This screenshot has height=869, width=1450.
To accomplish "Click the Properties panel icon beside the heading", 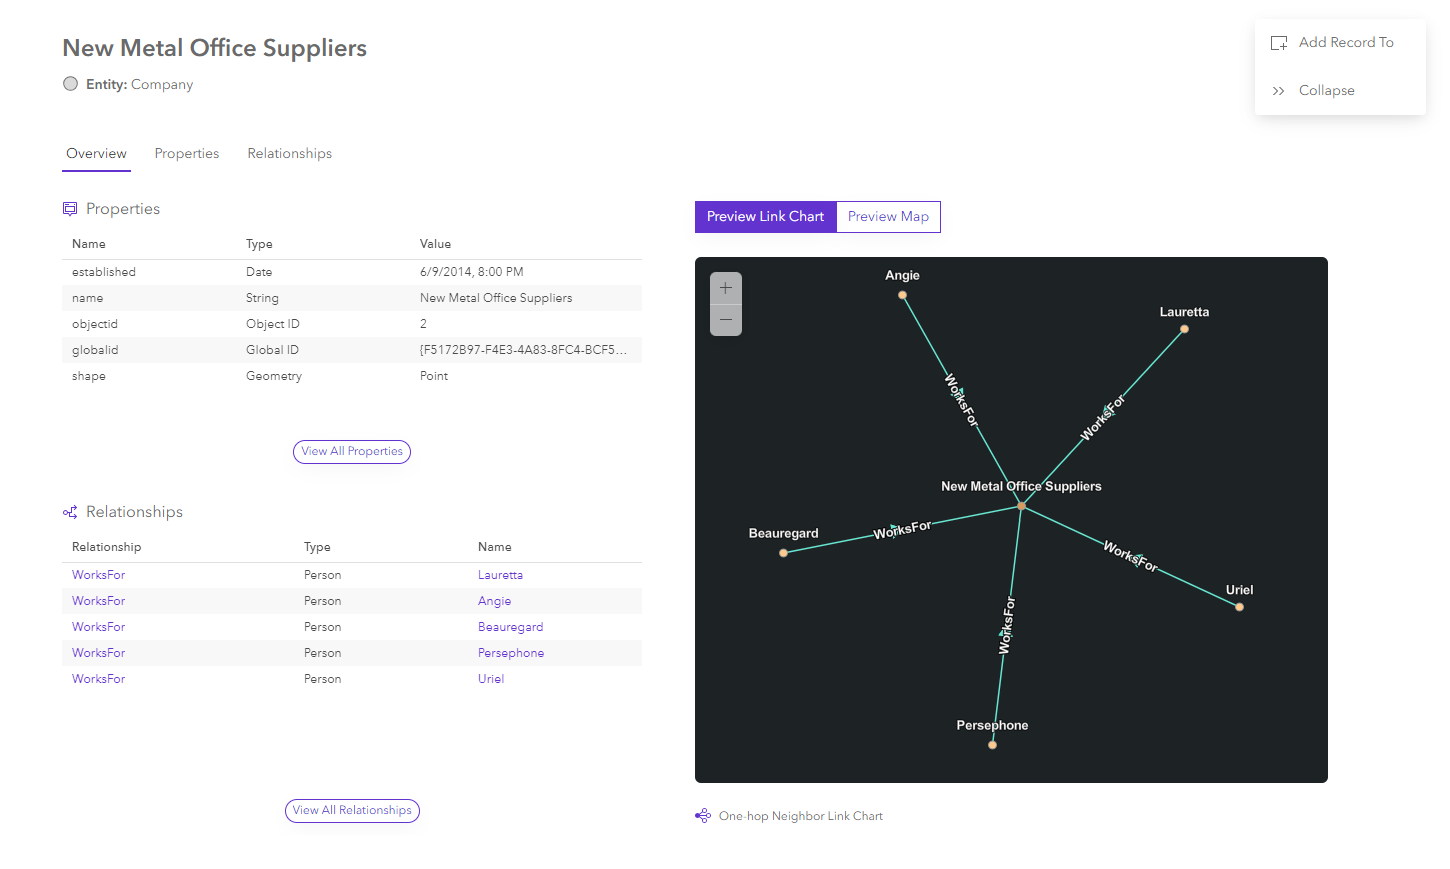I will (x=69, y=208).
